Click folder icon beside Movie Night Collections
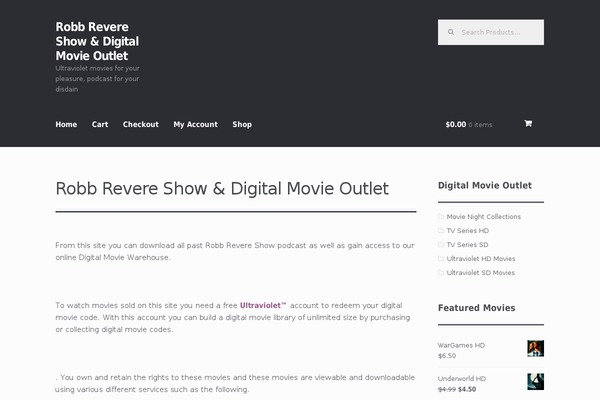 tap(441, 217)
